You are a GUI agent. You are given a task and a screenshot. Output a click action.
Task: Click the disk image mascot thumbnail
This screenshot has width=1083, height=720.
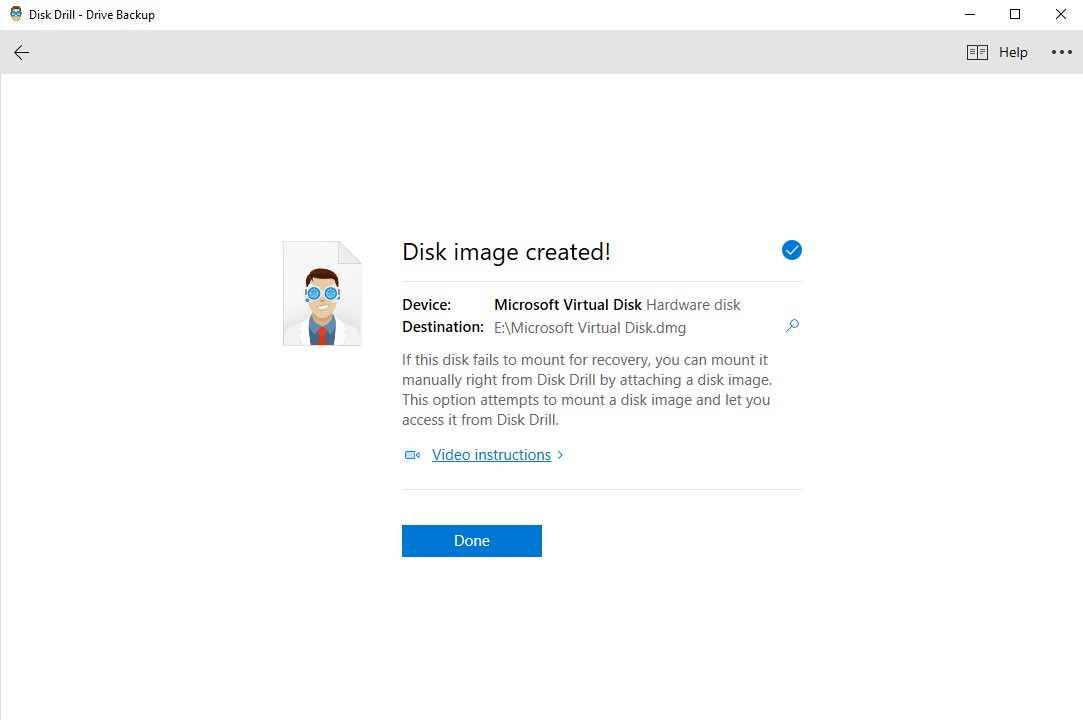[x=323, y=293]
